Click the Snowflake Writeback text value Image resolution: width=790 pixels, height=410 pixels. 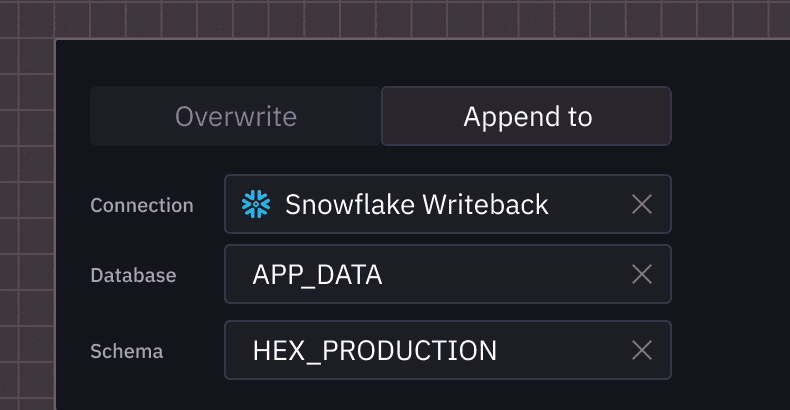pos(416,204)
